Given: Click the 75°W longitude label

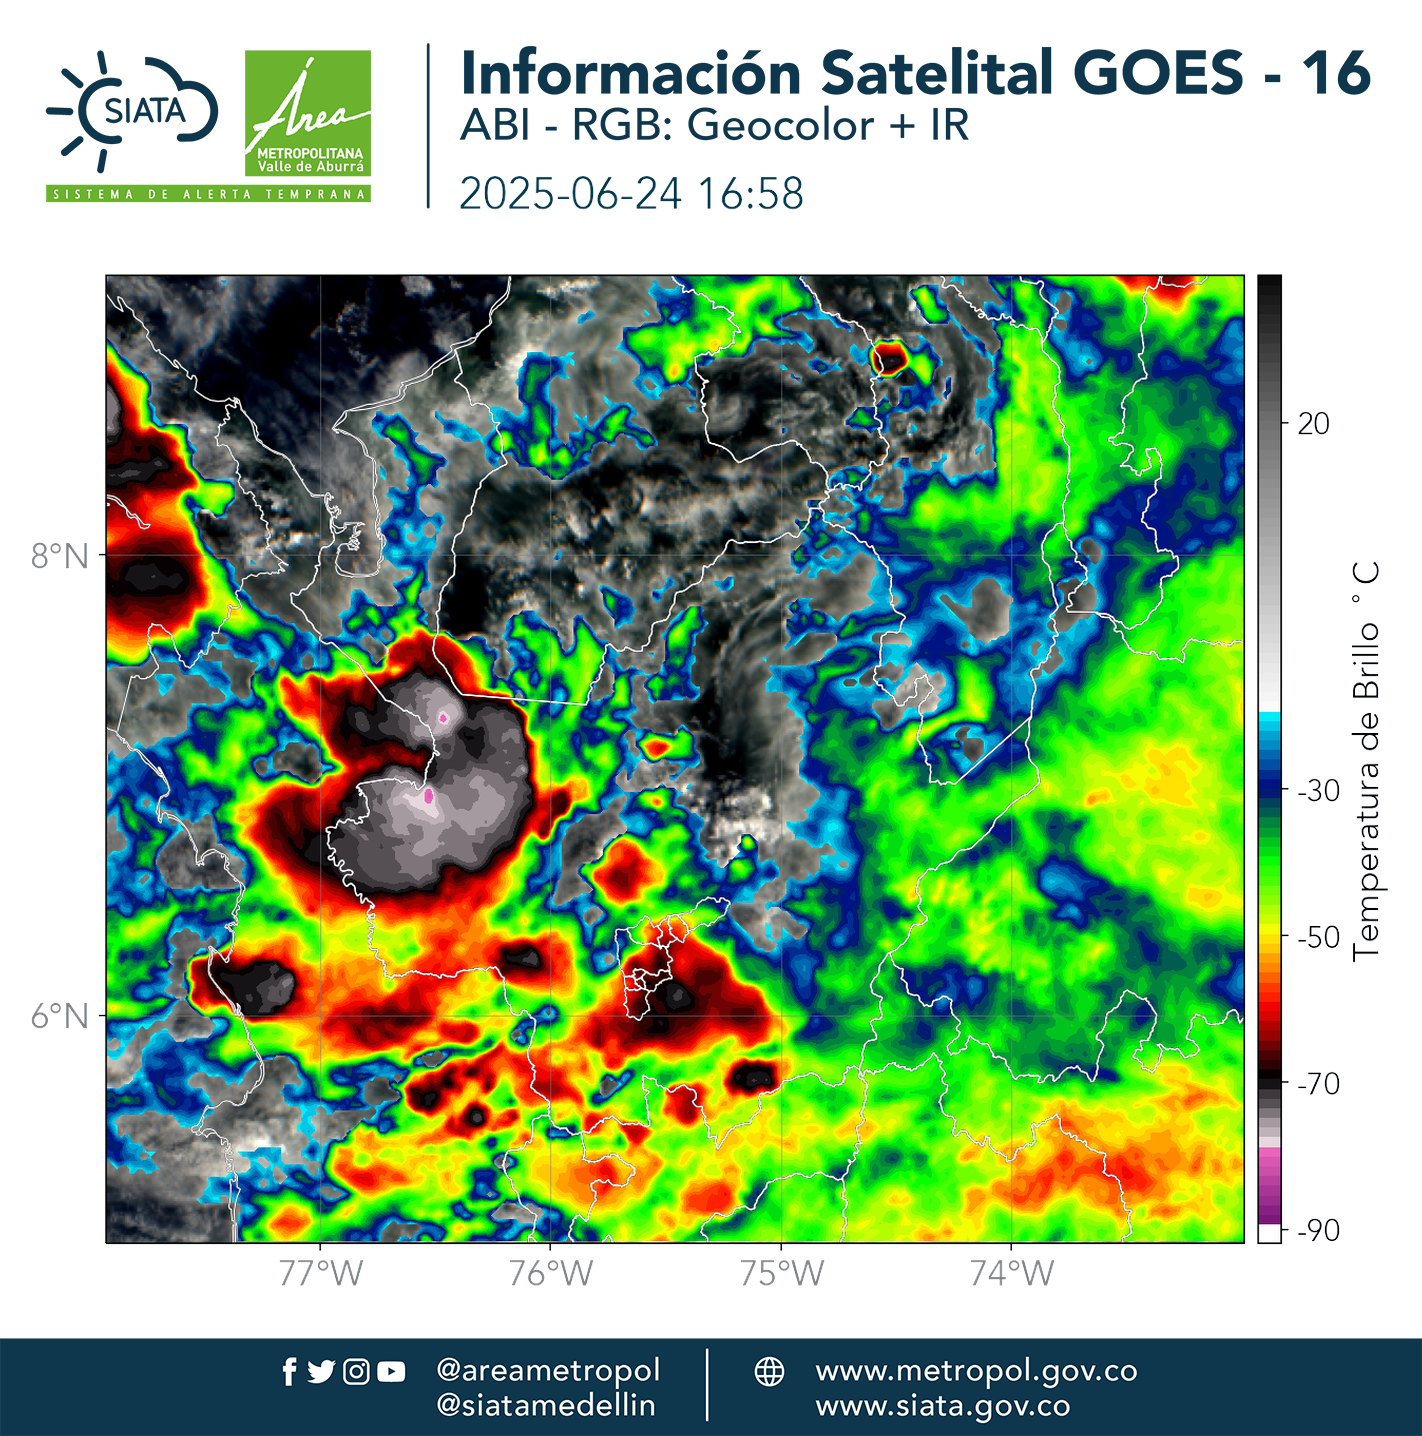Looking at the screenshot, I should coord(782,1274).
